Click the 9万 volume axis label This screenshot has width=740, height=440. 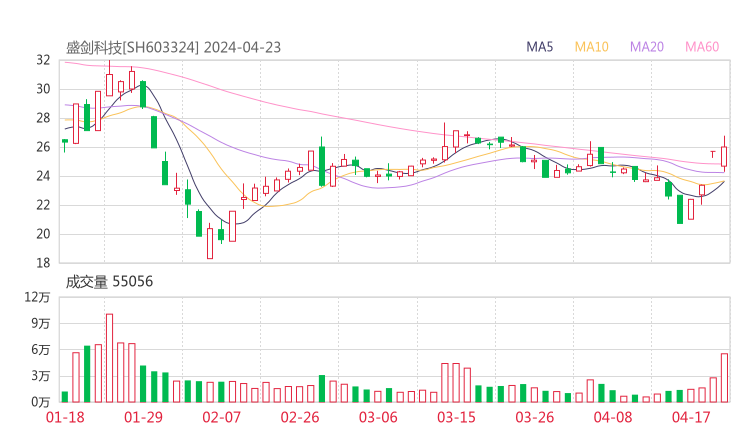(x=41, y=323)
